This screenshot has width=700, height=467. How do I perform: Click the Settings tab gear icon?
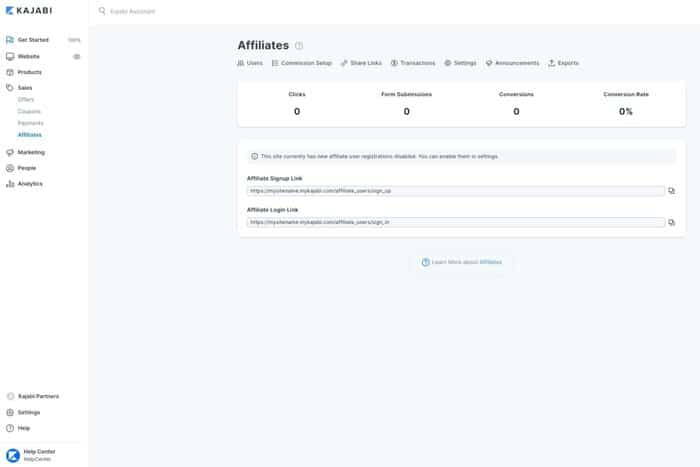(x=448, y=63)
